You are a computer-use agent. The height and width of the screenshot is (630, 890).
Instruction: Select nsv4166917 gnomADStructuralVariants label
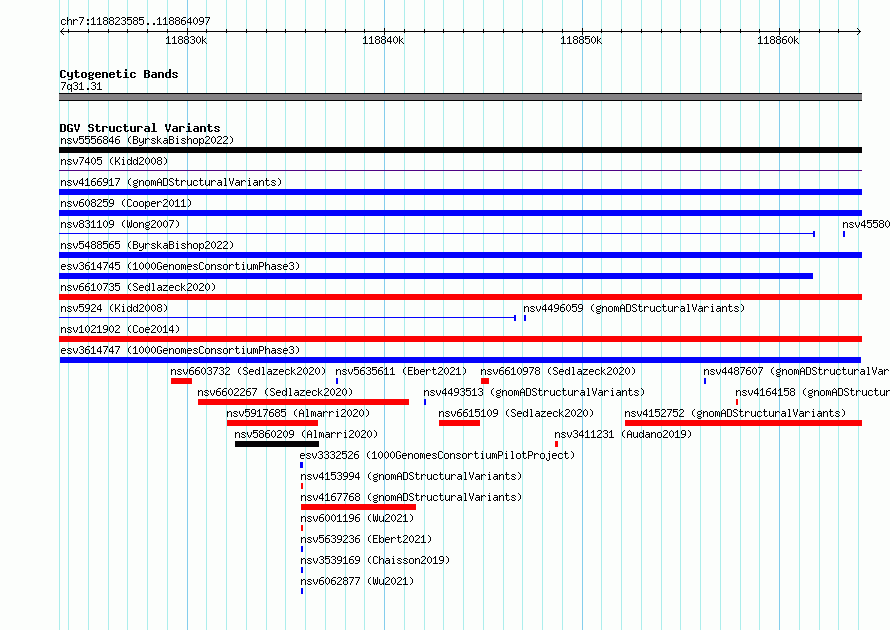tap(171, 182)
